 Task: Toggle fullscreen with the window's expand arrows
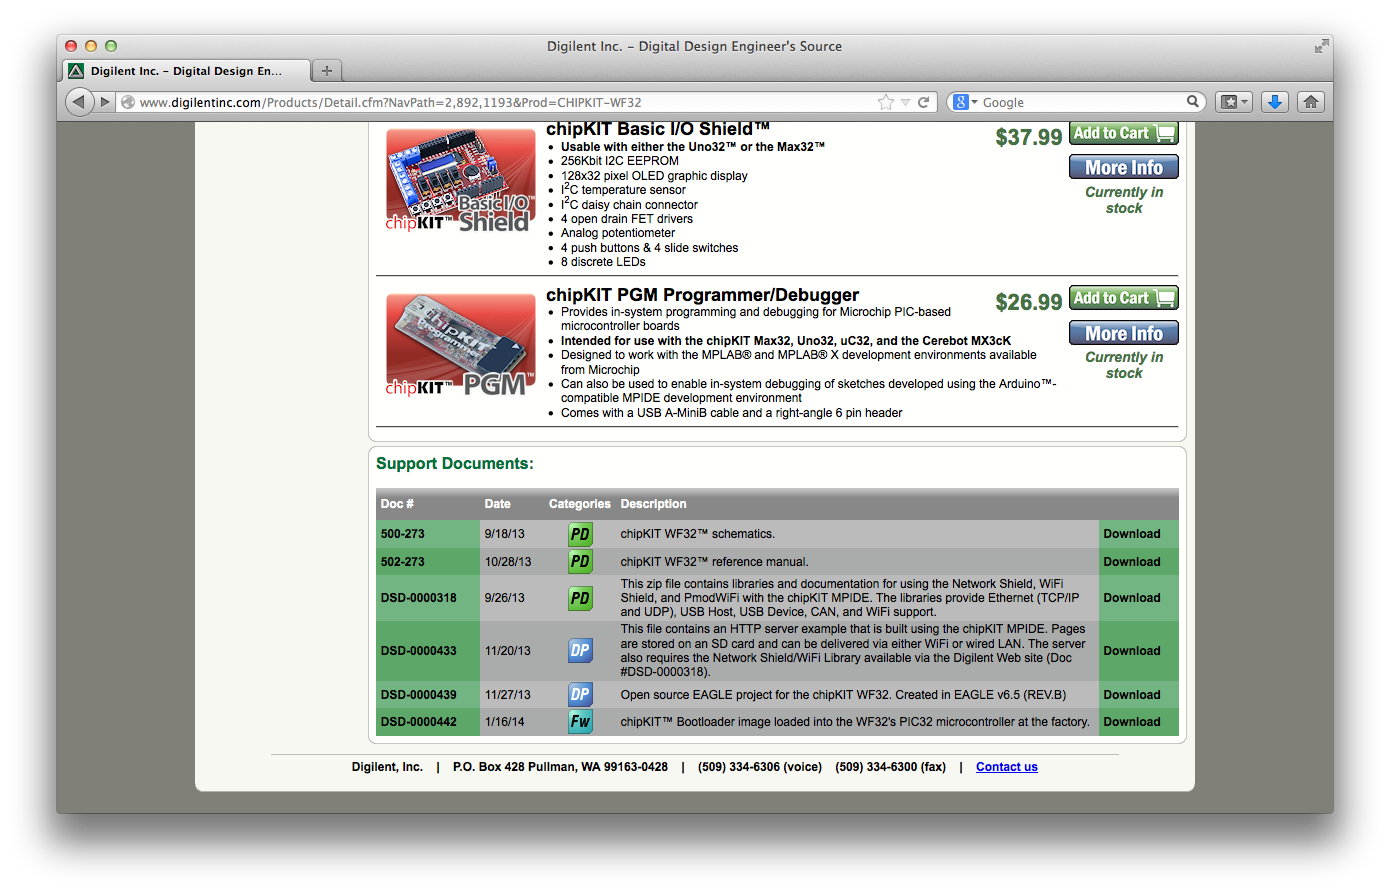(1321, 46)
